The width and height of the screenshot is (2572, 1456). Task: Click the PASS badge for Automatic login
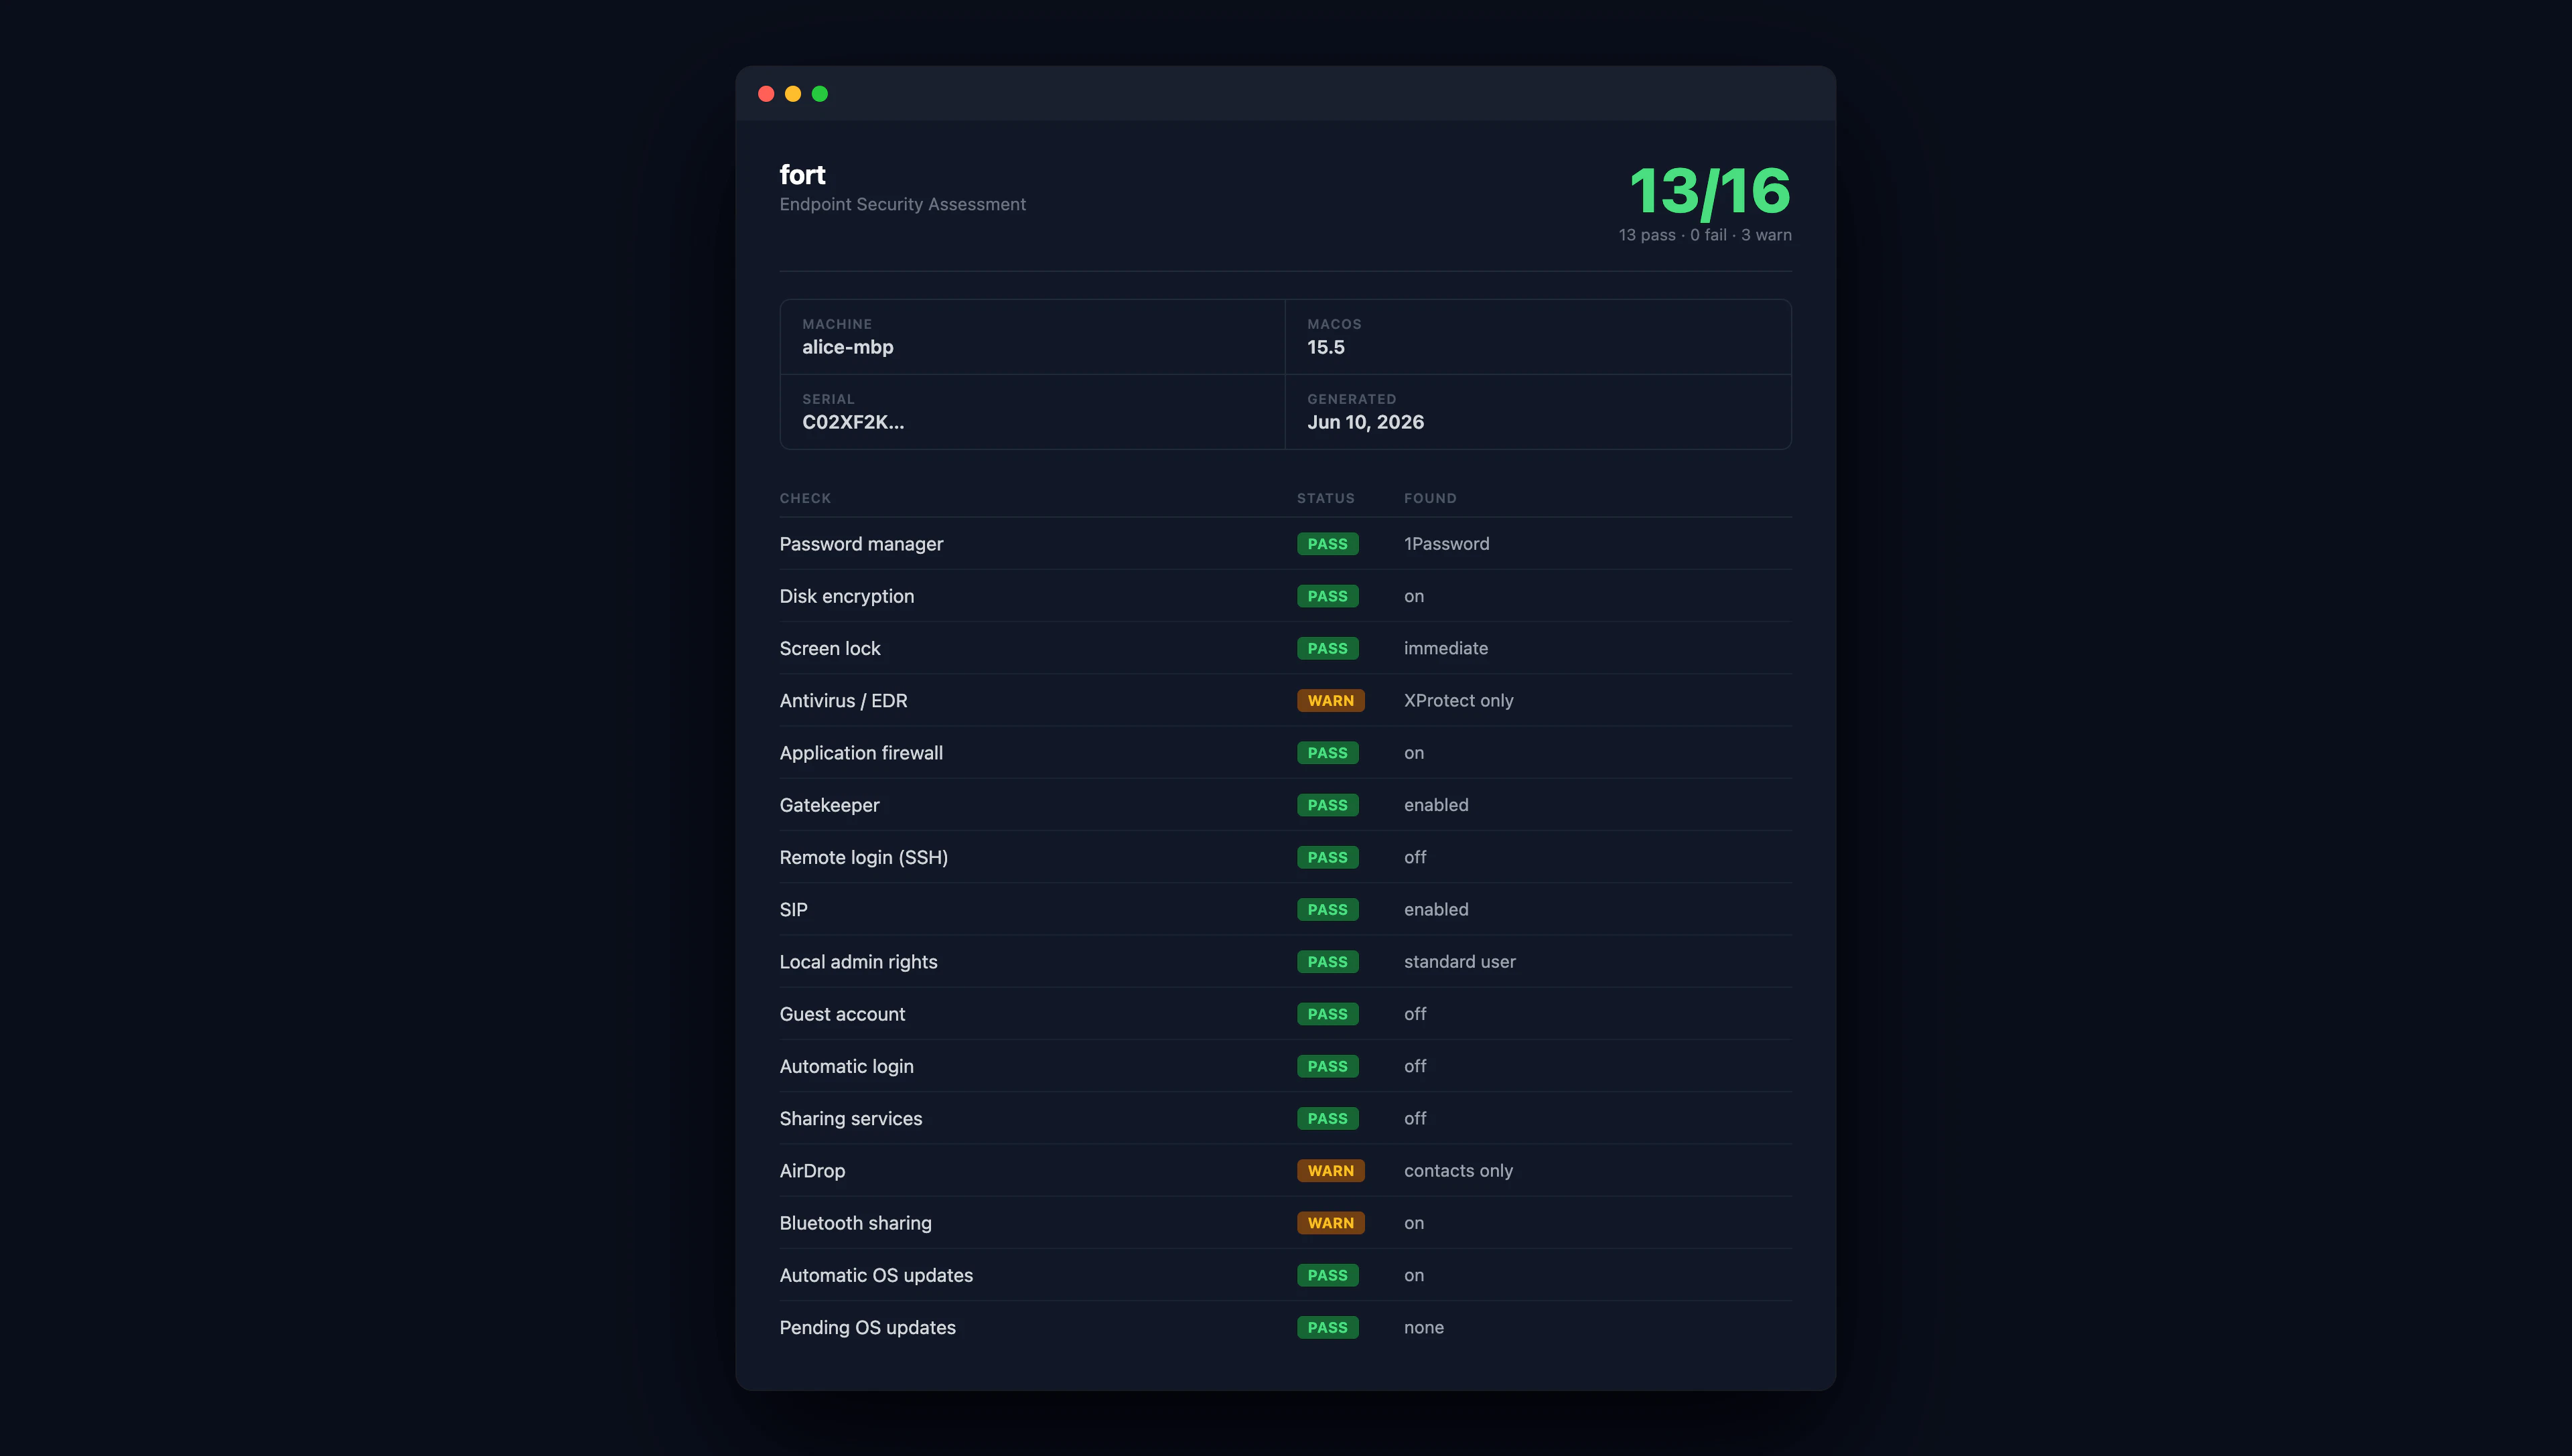click(x=1327, y=1066)
